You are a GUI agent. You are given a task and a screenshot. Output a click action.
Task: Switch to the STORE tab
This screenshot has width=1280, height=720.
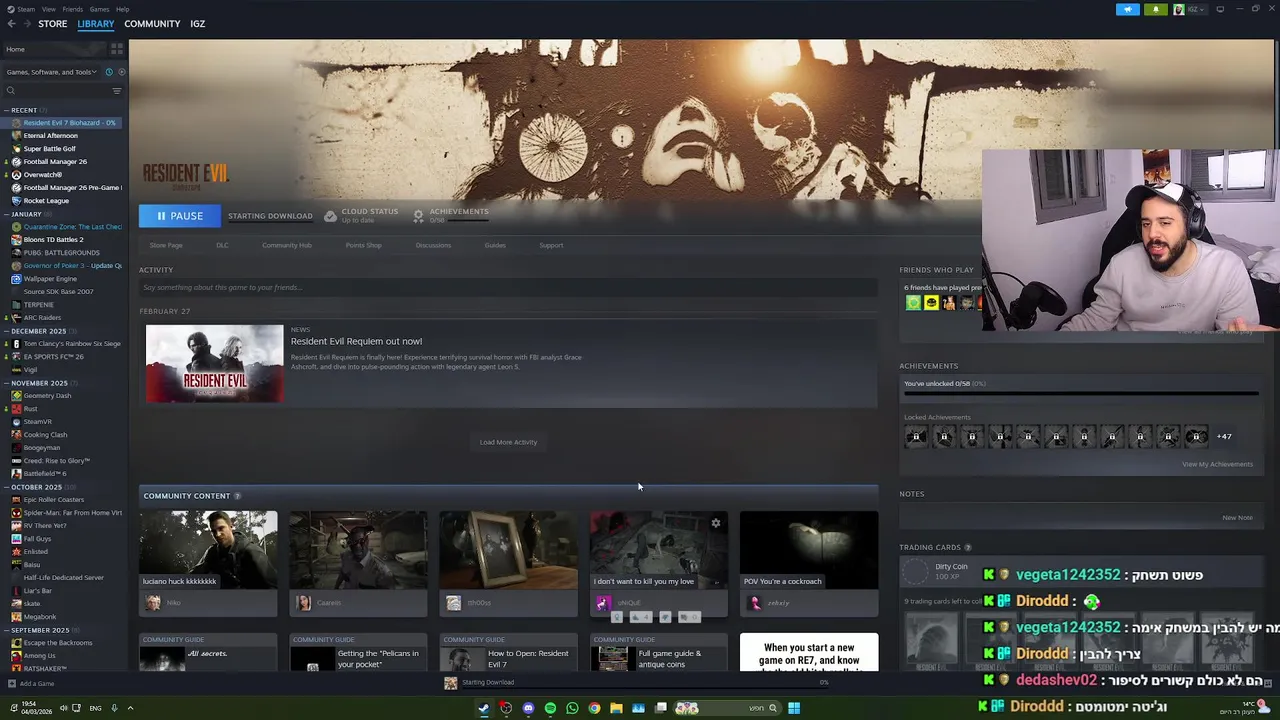tap(52, 24)
